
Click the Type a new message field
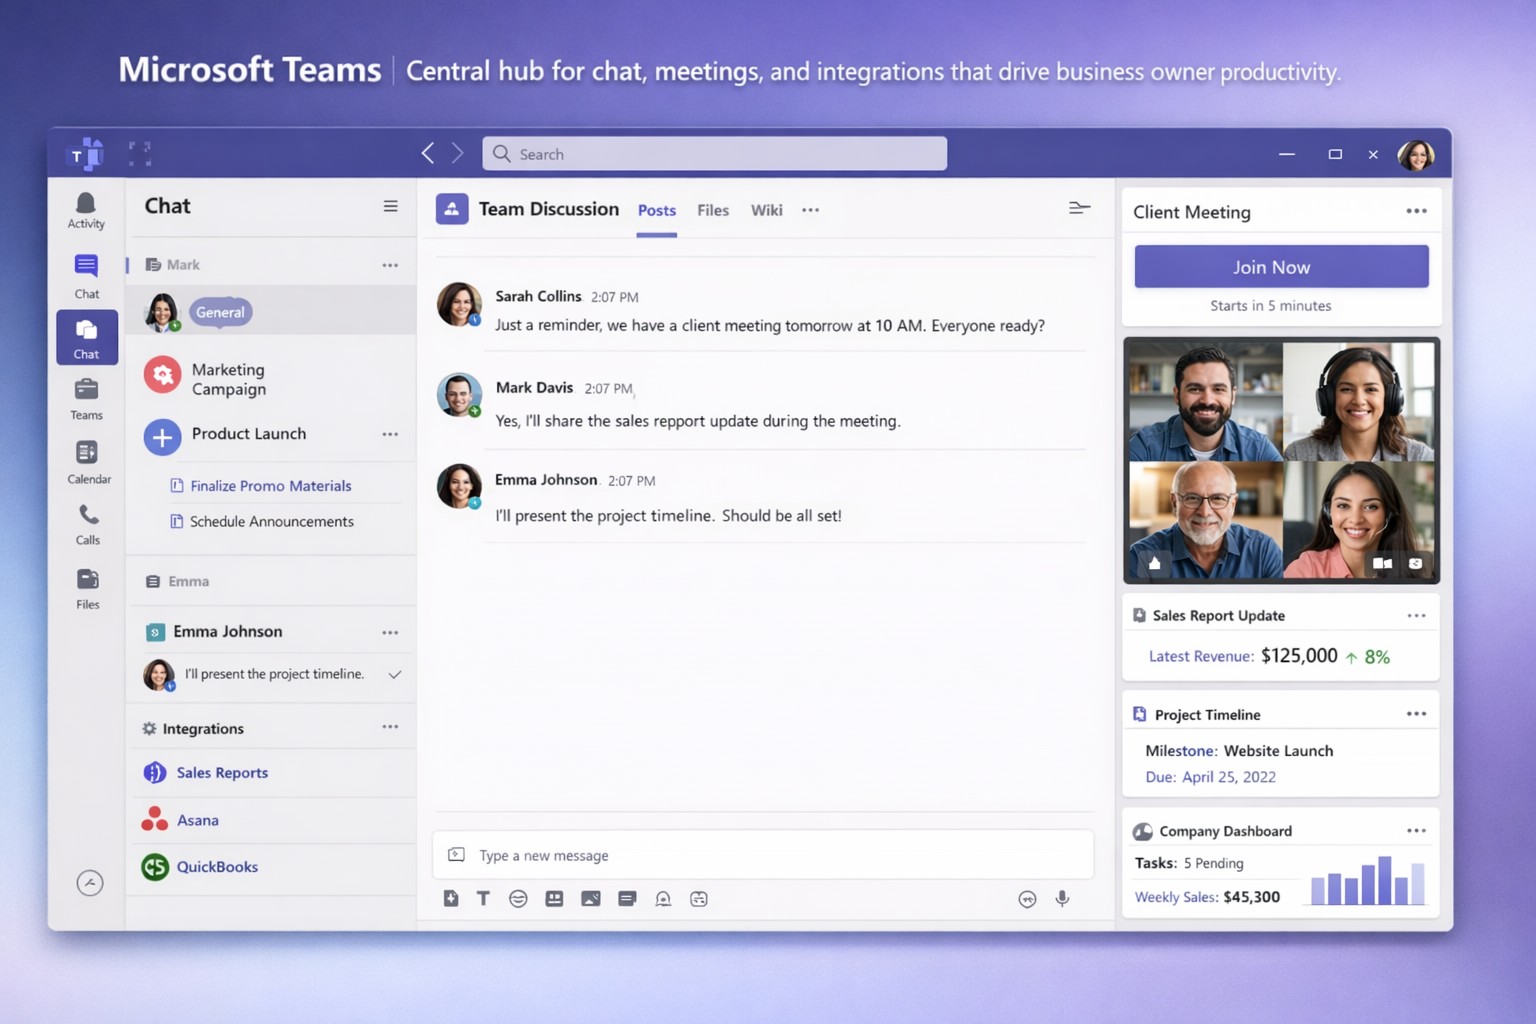(760, 855)
